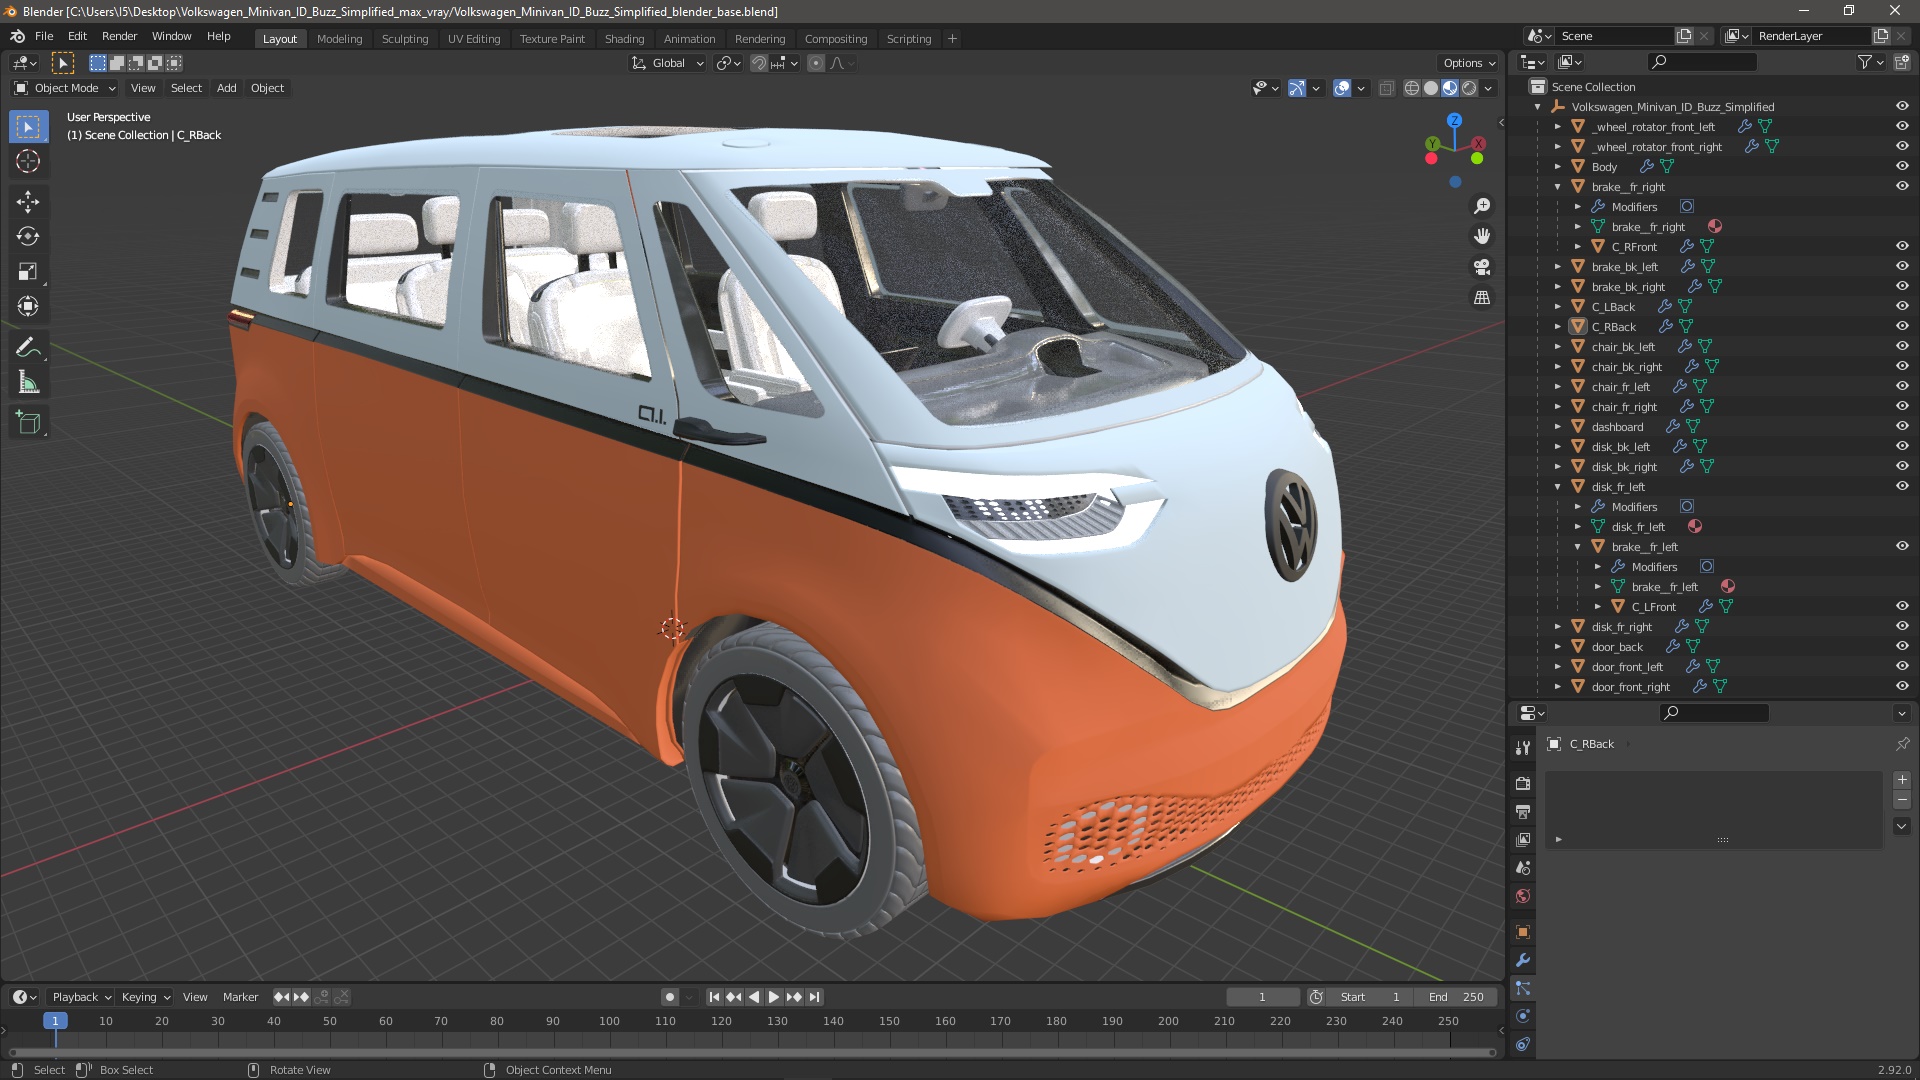This screenshot has height=1080, width=1920.
Task: Select the Scale tool
Action: [x=28, y=271]
